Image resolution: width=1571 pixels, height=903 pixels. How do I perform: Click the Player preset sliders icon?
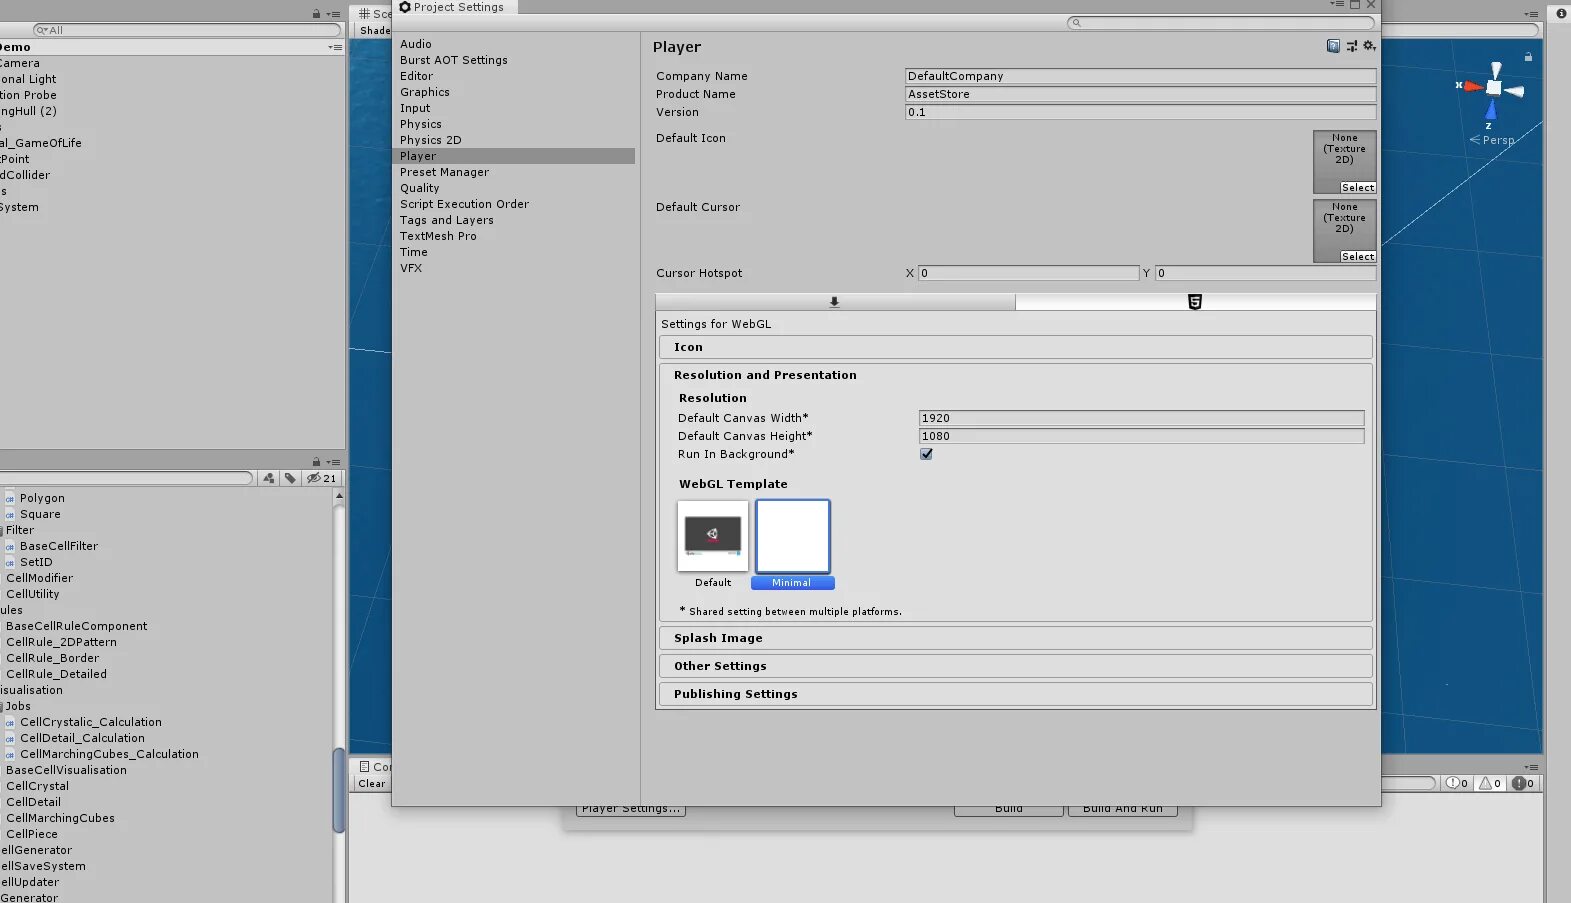coord(1352,46)
